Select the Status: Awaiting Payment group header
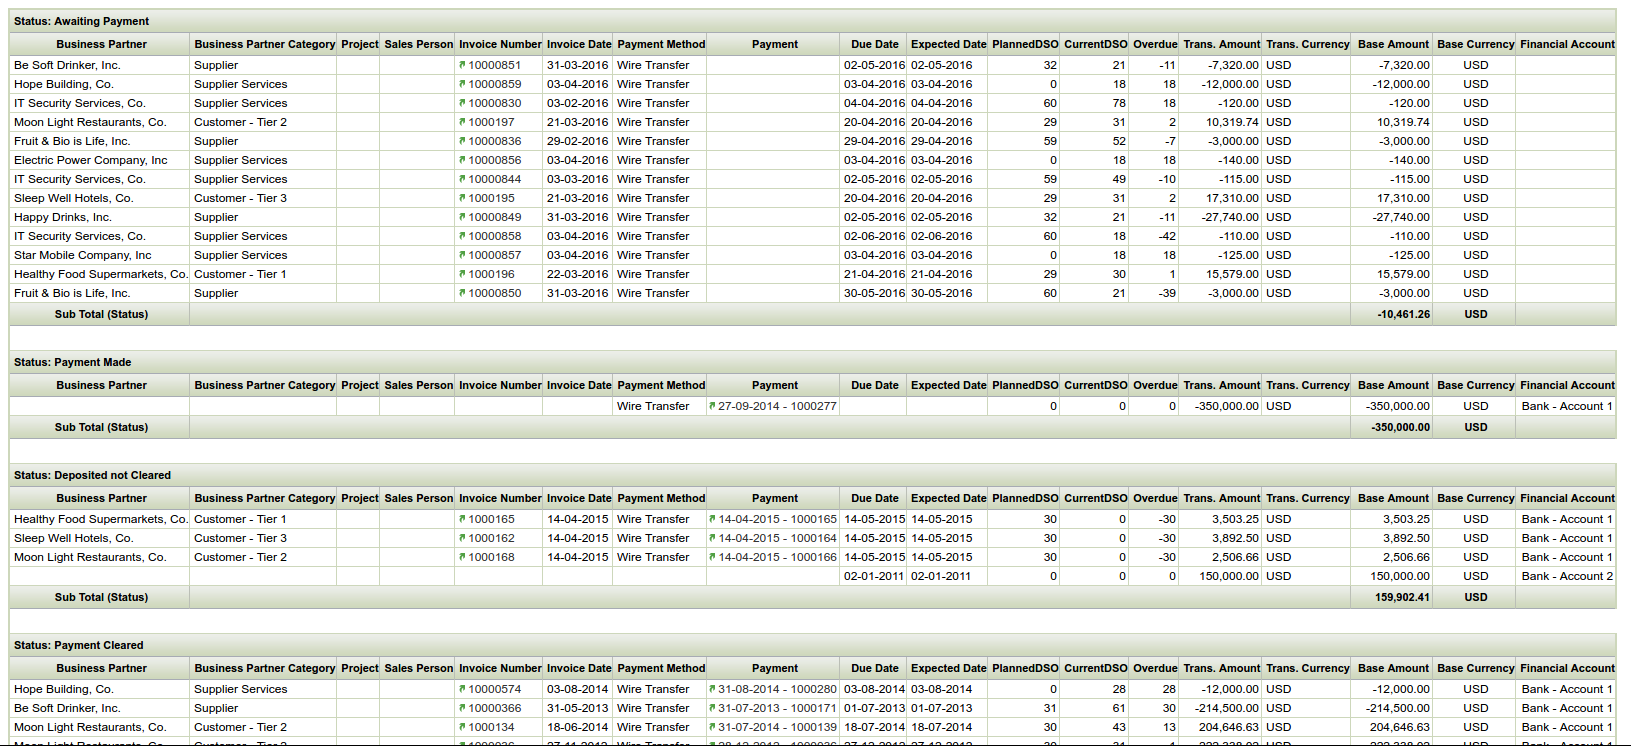The width and height of the screenshot is (1631, 752). coord(81,21)
